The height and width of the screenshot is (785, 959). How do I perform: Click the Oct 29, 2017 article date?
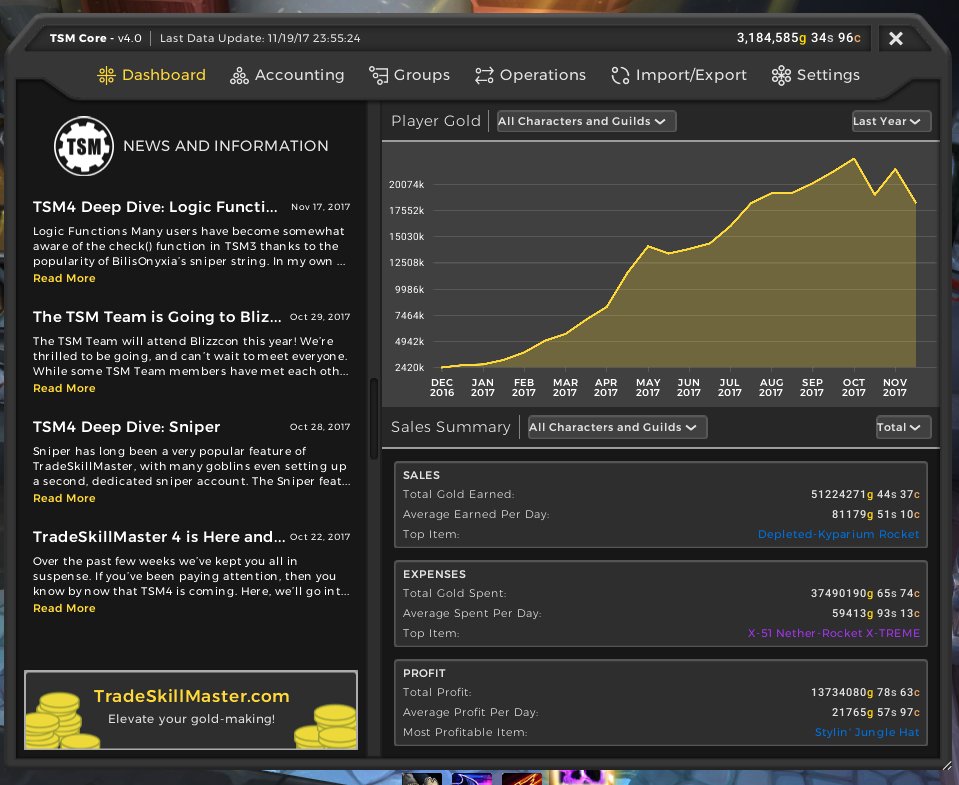pos(320,317)
